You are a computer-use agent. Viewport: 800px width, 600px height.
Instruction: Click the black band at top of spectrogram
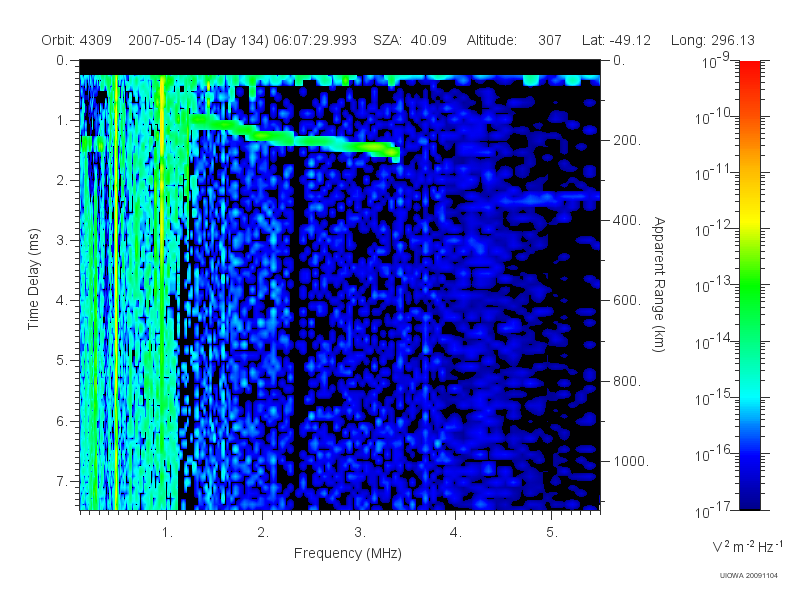point(340,67)
